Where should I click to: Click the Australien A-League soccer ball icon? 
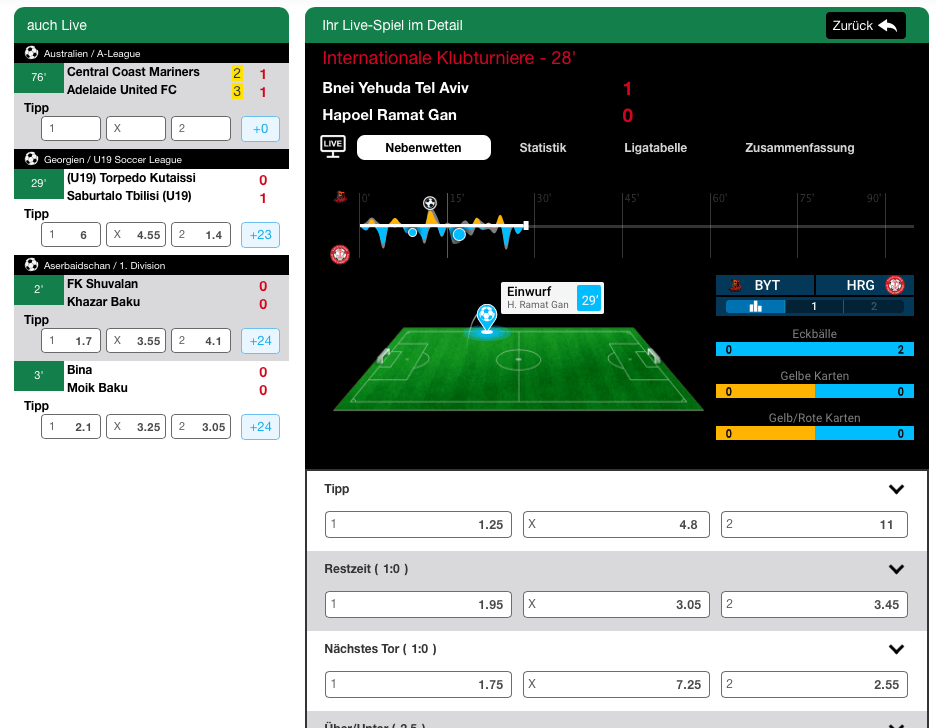[x=32, y=53]
